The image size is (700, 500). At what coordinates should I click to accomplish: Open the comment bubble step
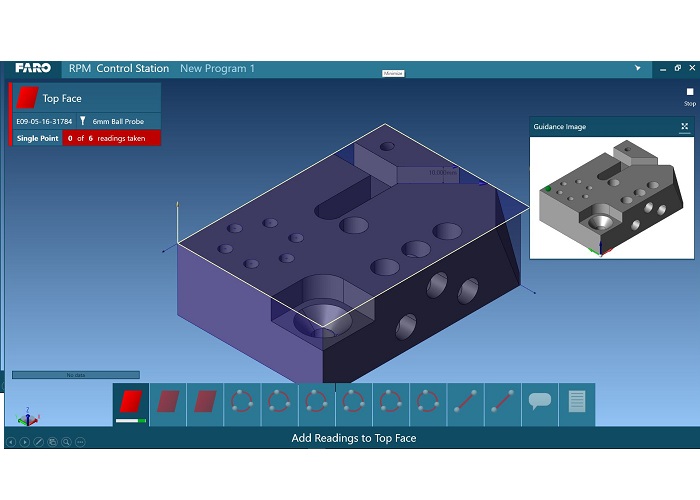click(x=539, y=404)
